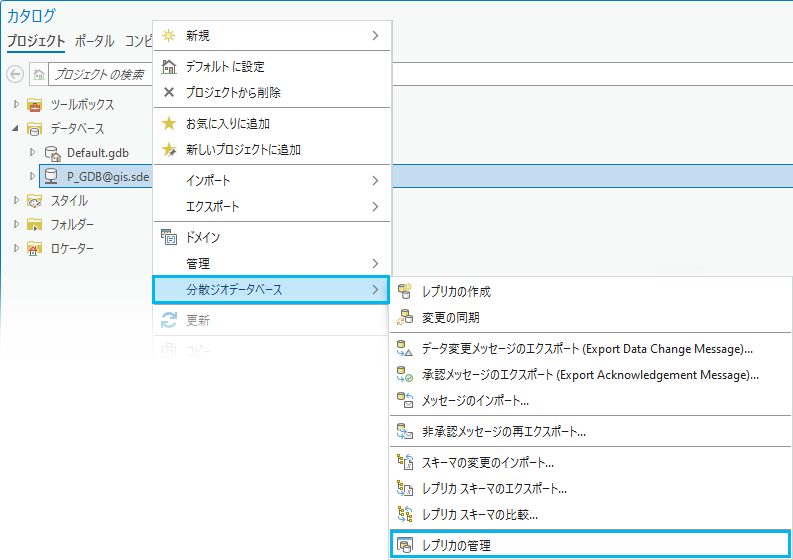Click the back arrow button in catalog

(x=15, y=74)
